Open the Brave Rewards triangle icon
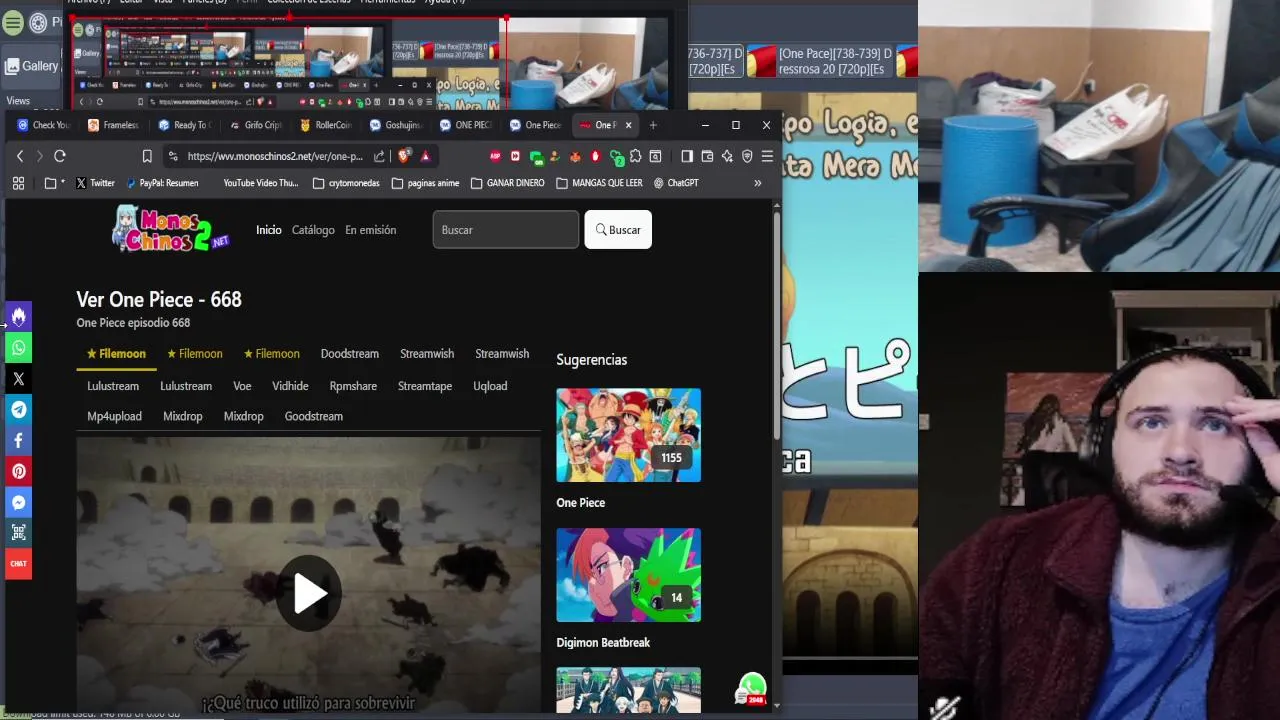This screenshot has width=1280, height=720. 425,156
